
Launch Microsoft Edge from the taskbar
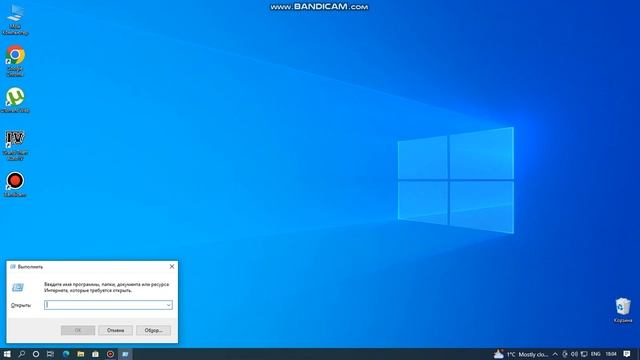(66, 354)
